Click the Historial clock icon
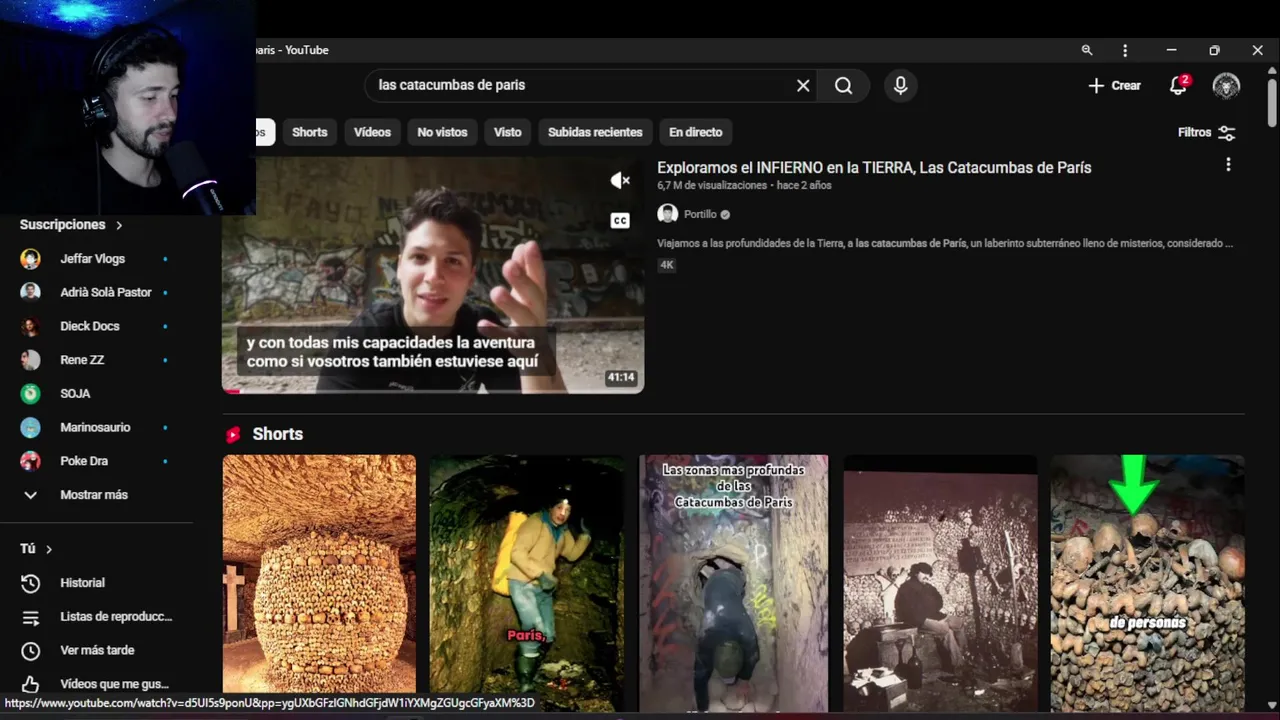This screenshot has width=1280, height=720. 31,583
